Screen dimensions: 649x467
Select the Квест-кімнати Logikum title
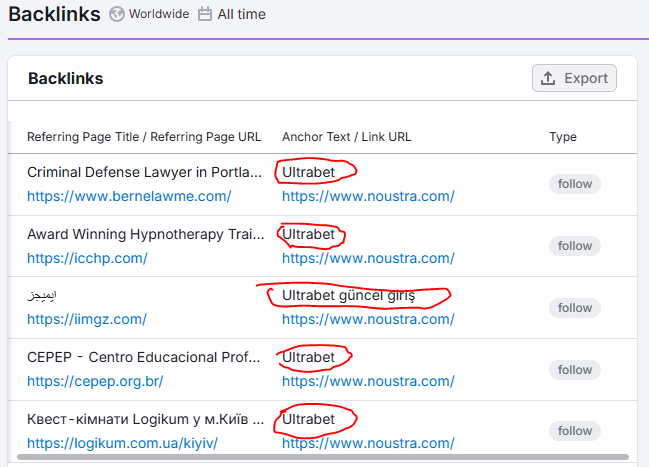click(145, 419)
